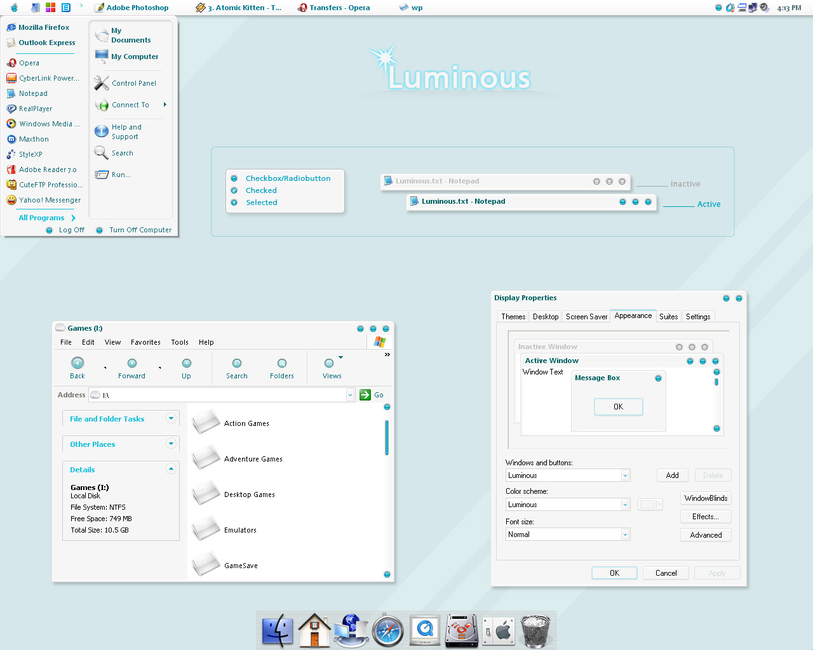Screen dimensions: 813x650
Task: Launch Opera from the Start menu
Action: (x=23, y=63)
